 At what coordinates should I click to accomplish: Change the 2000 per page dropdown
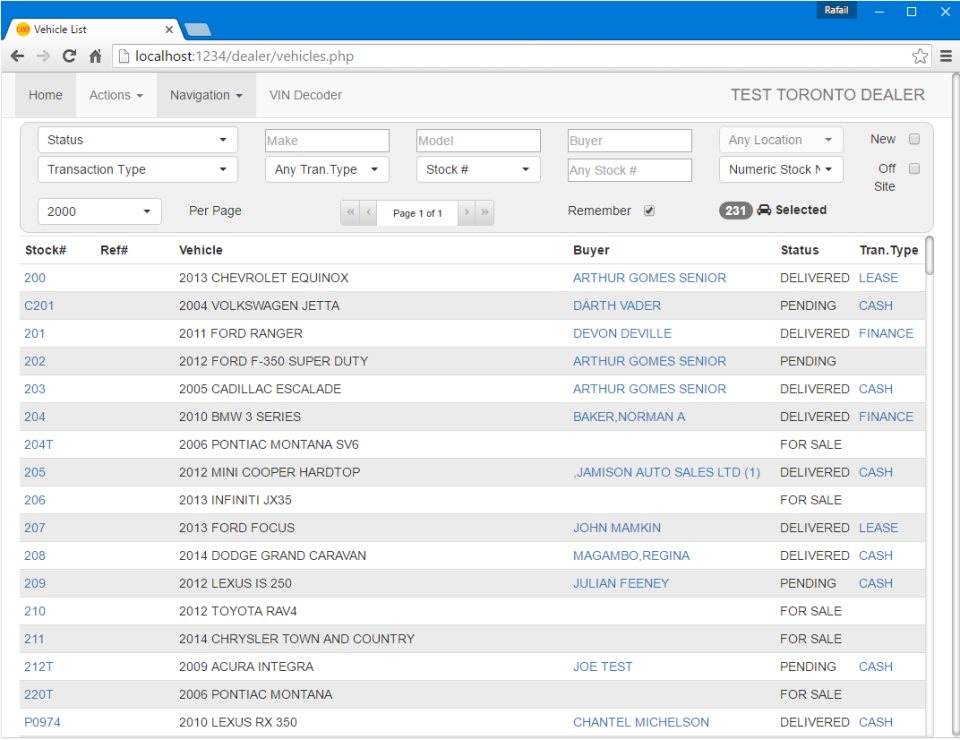[x=99, y=212]
